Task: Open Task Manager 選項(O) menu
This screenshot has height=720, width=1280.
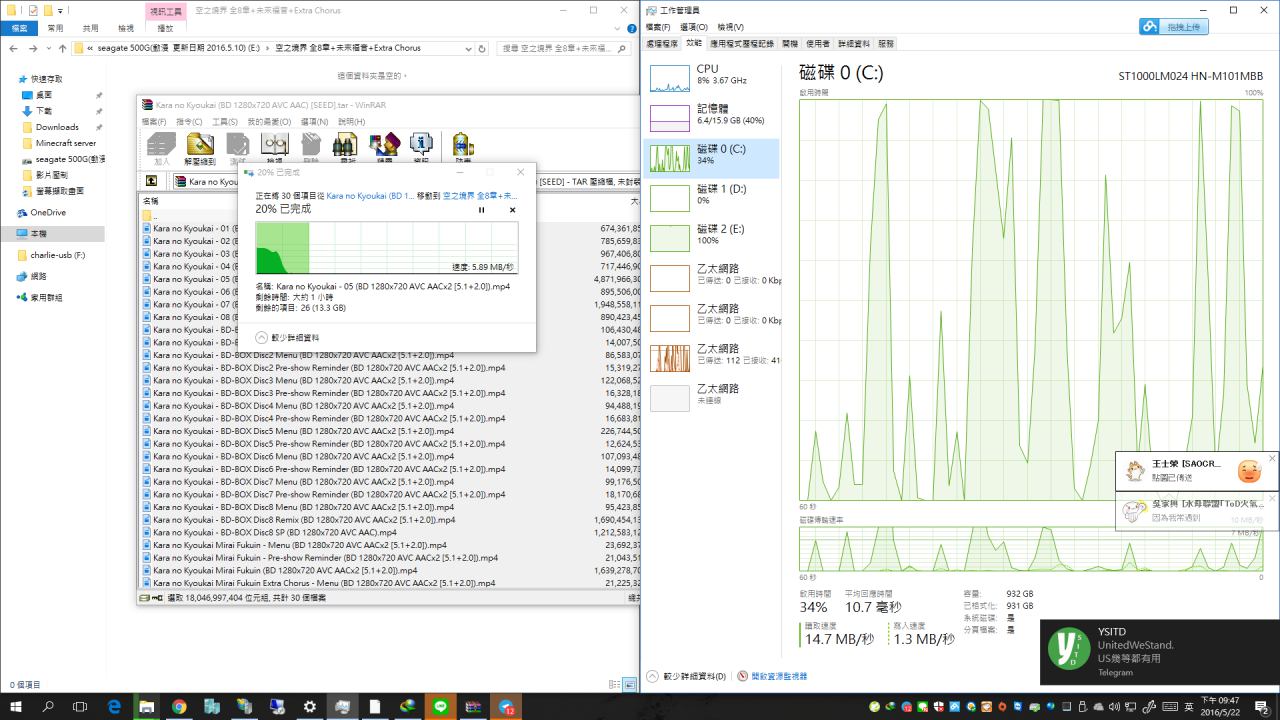Action: coord(693,27)
